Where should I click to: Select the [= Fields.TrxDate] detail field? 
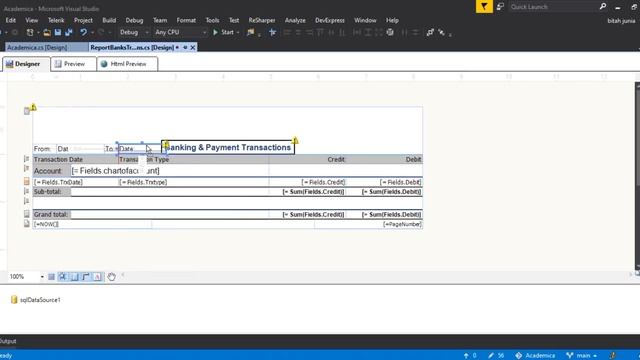click(x=76, y=182)
